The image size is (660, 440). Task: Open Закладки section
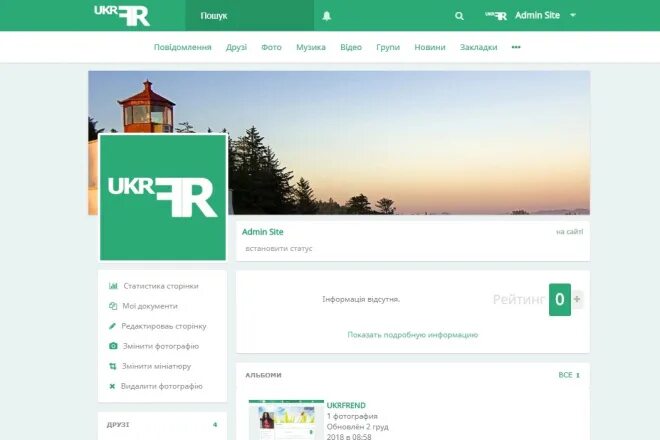(479, 47)
